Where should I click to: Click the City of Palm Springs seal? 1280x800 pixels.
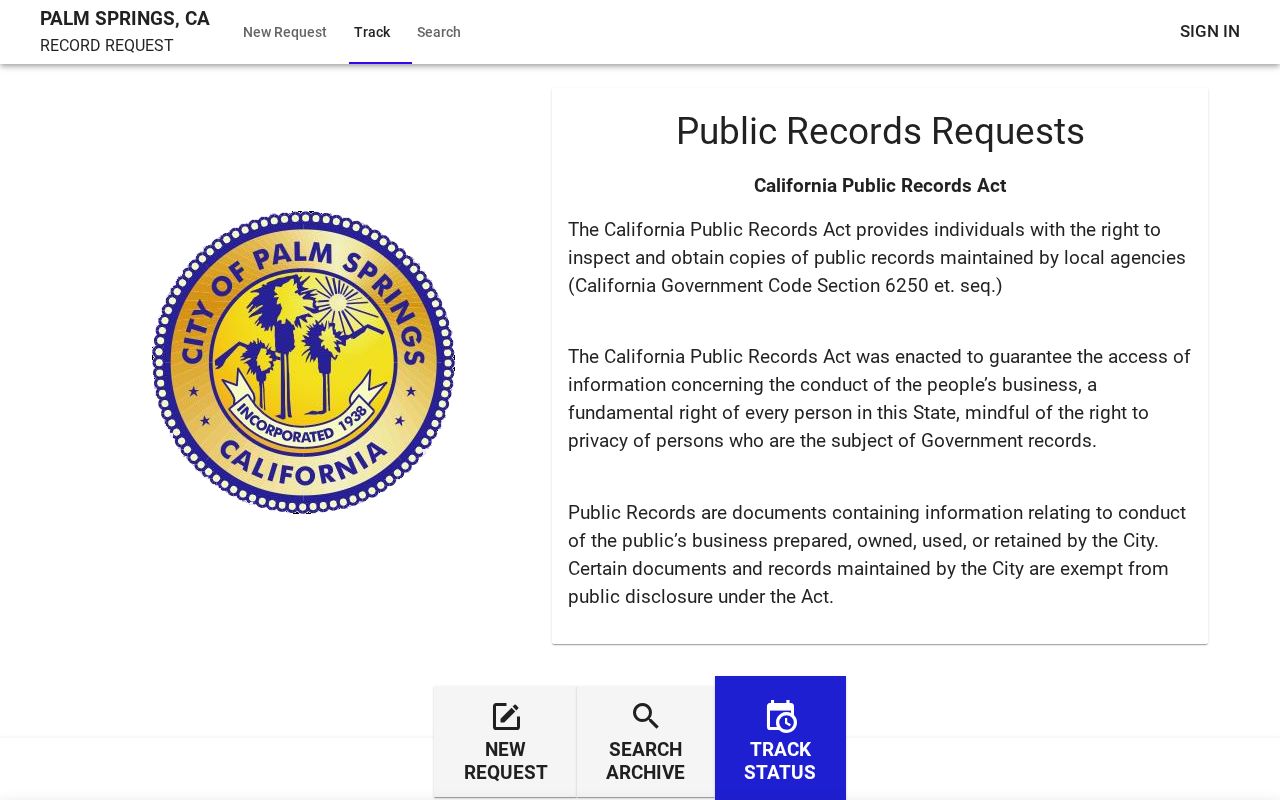coord(303,362)
